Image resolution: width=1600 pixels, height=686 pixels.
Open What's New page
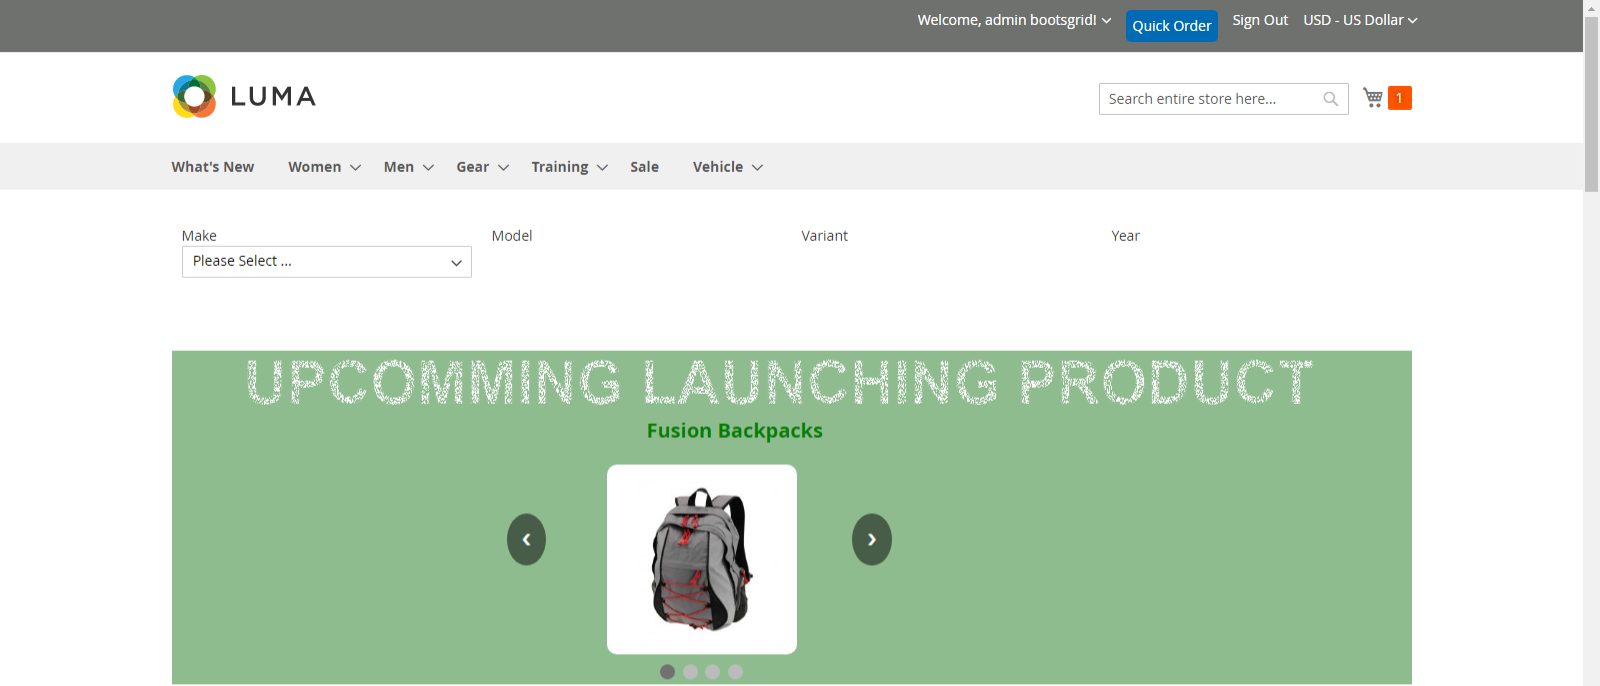[x=213, y=167]
